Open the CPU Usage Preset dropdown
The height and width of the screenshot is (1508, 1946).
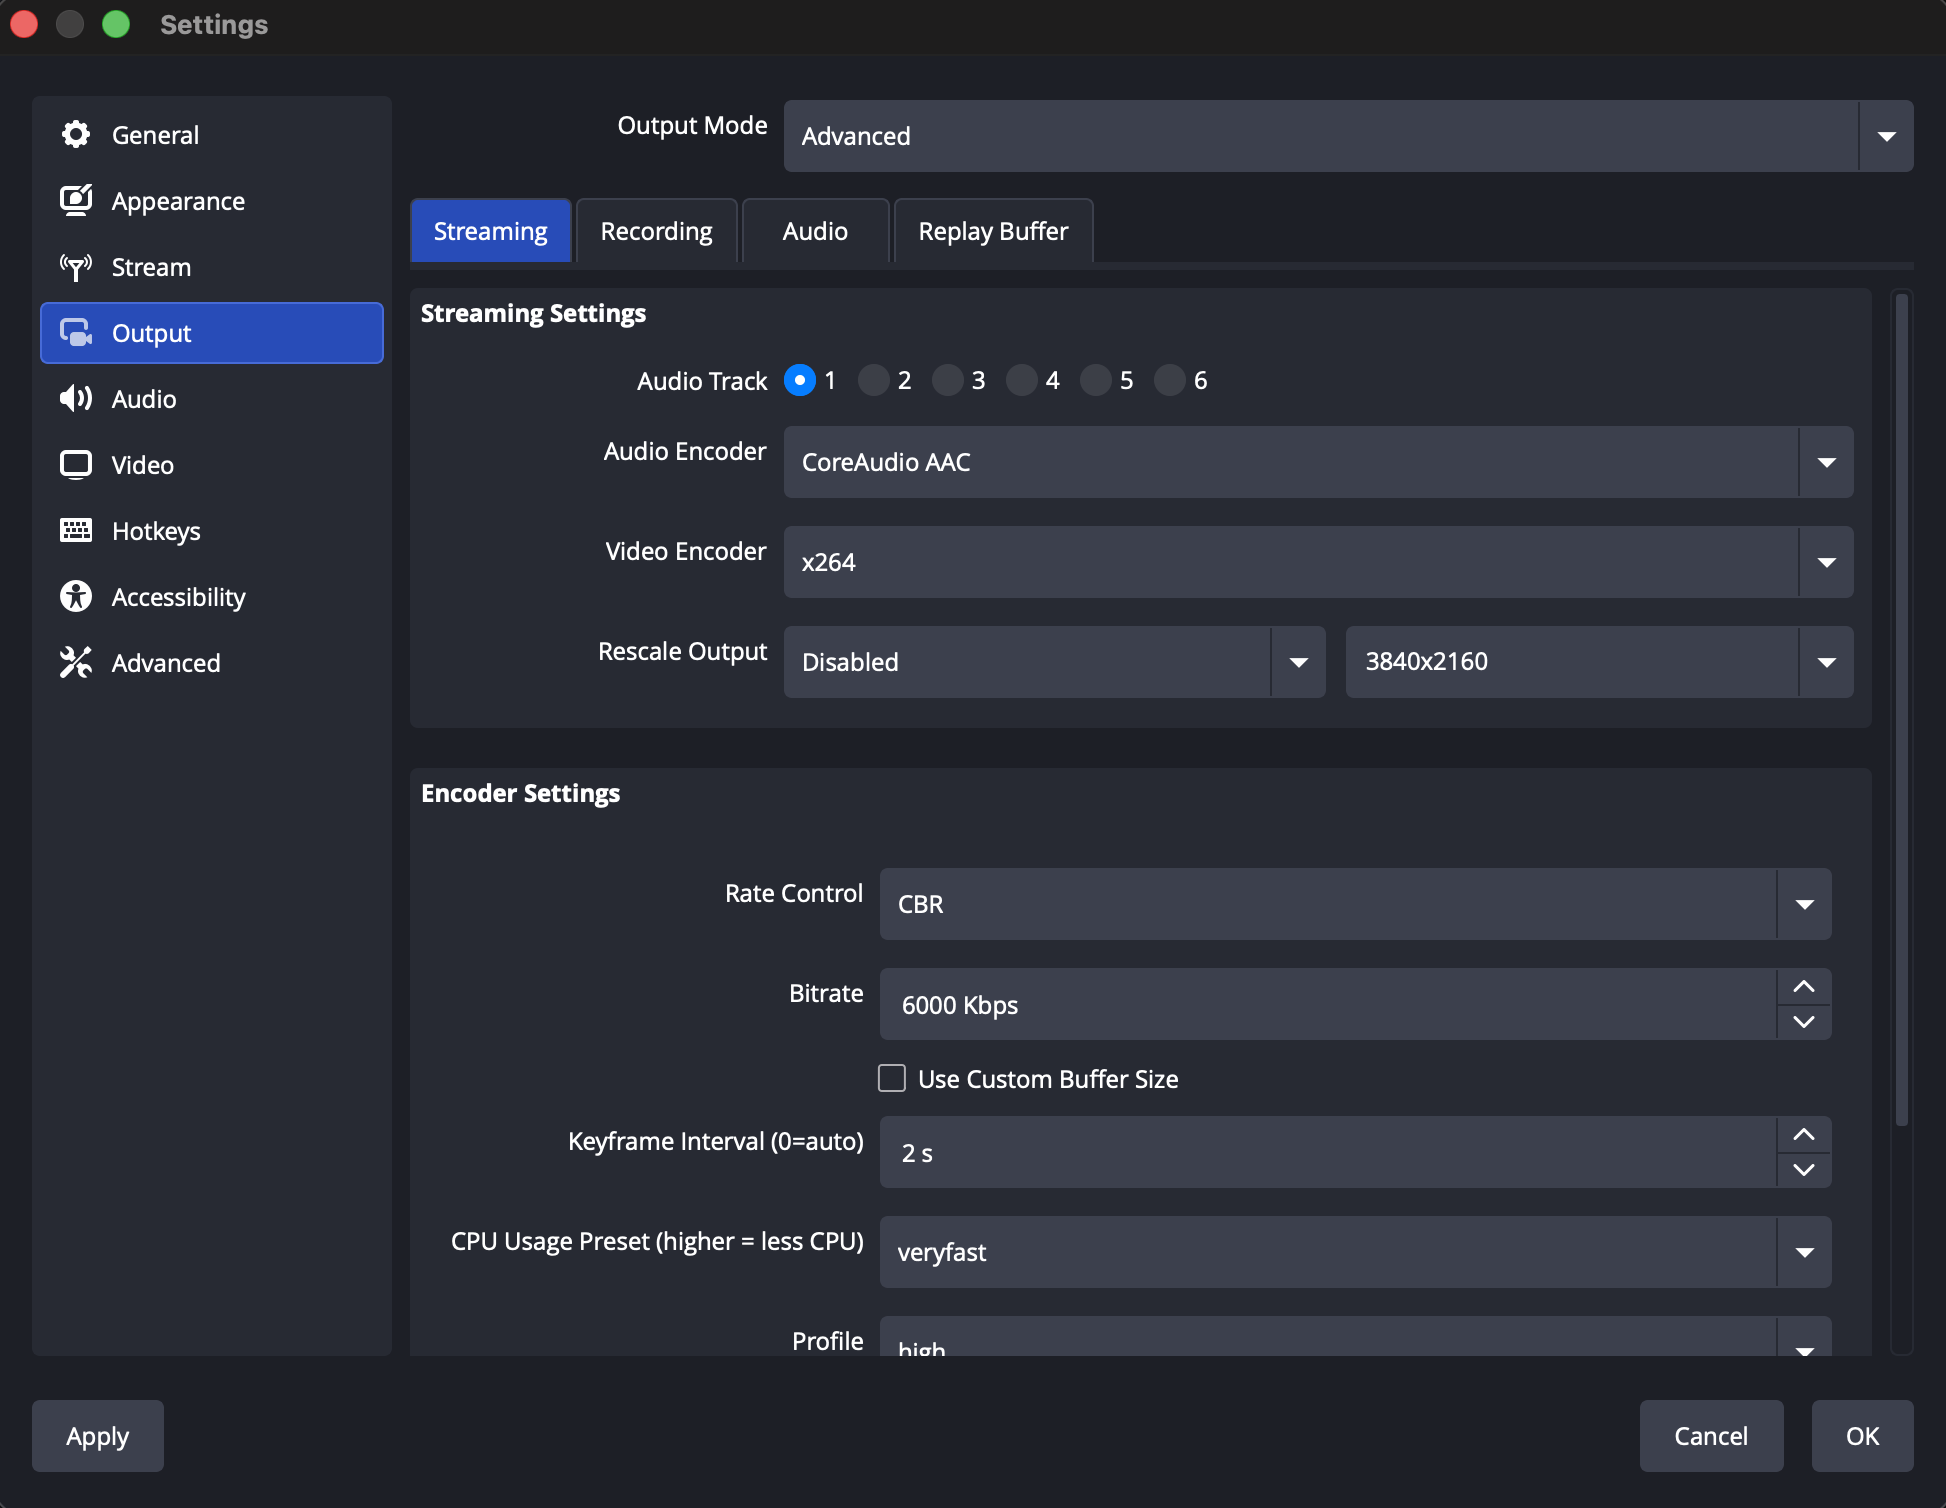[1355, 1252]
